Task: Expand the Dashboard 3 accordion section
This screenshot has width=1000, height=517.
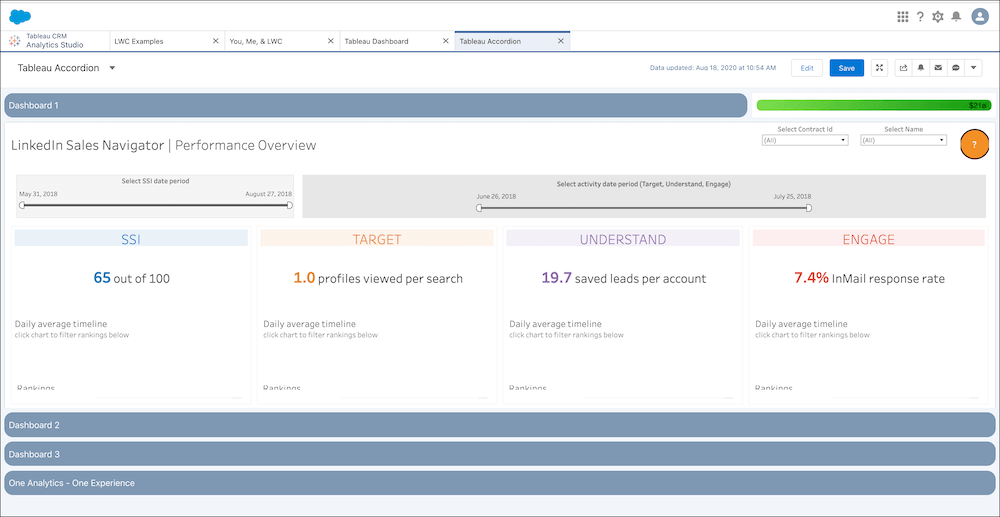Action: click(x=499, y=454)
